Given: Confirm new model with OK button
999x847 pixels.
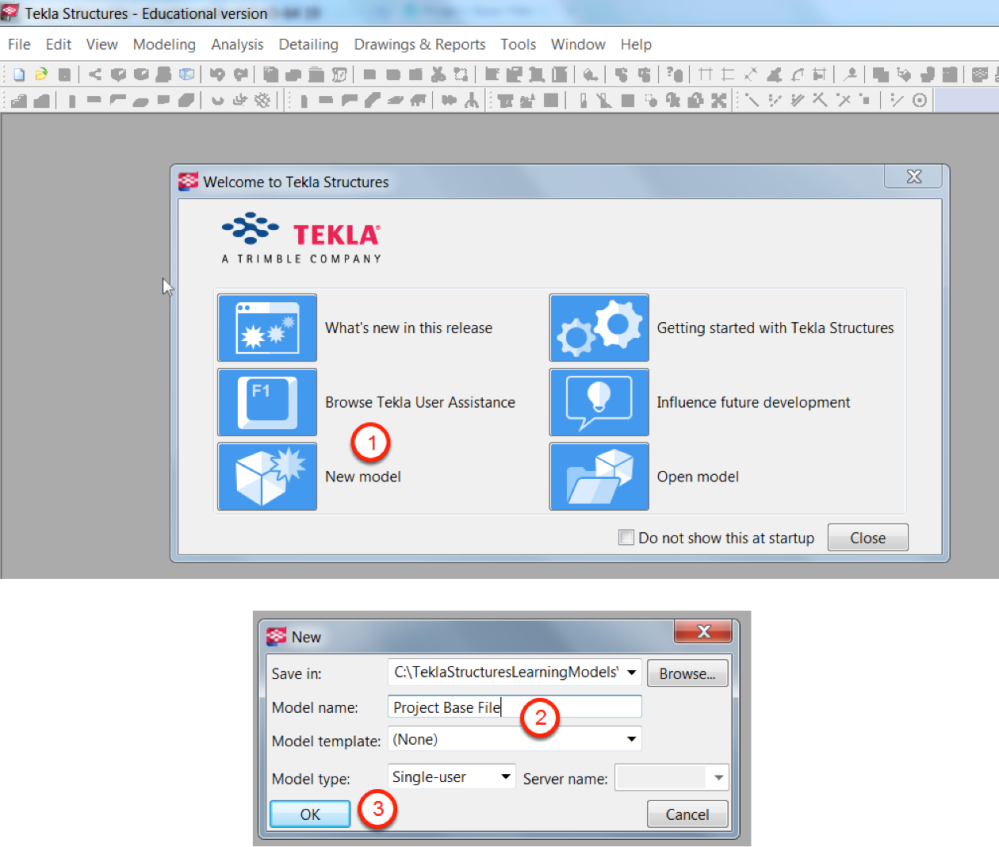Looking at the screenshot, I should click(310, 814).
